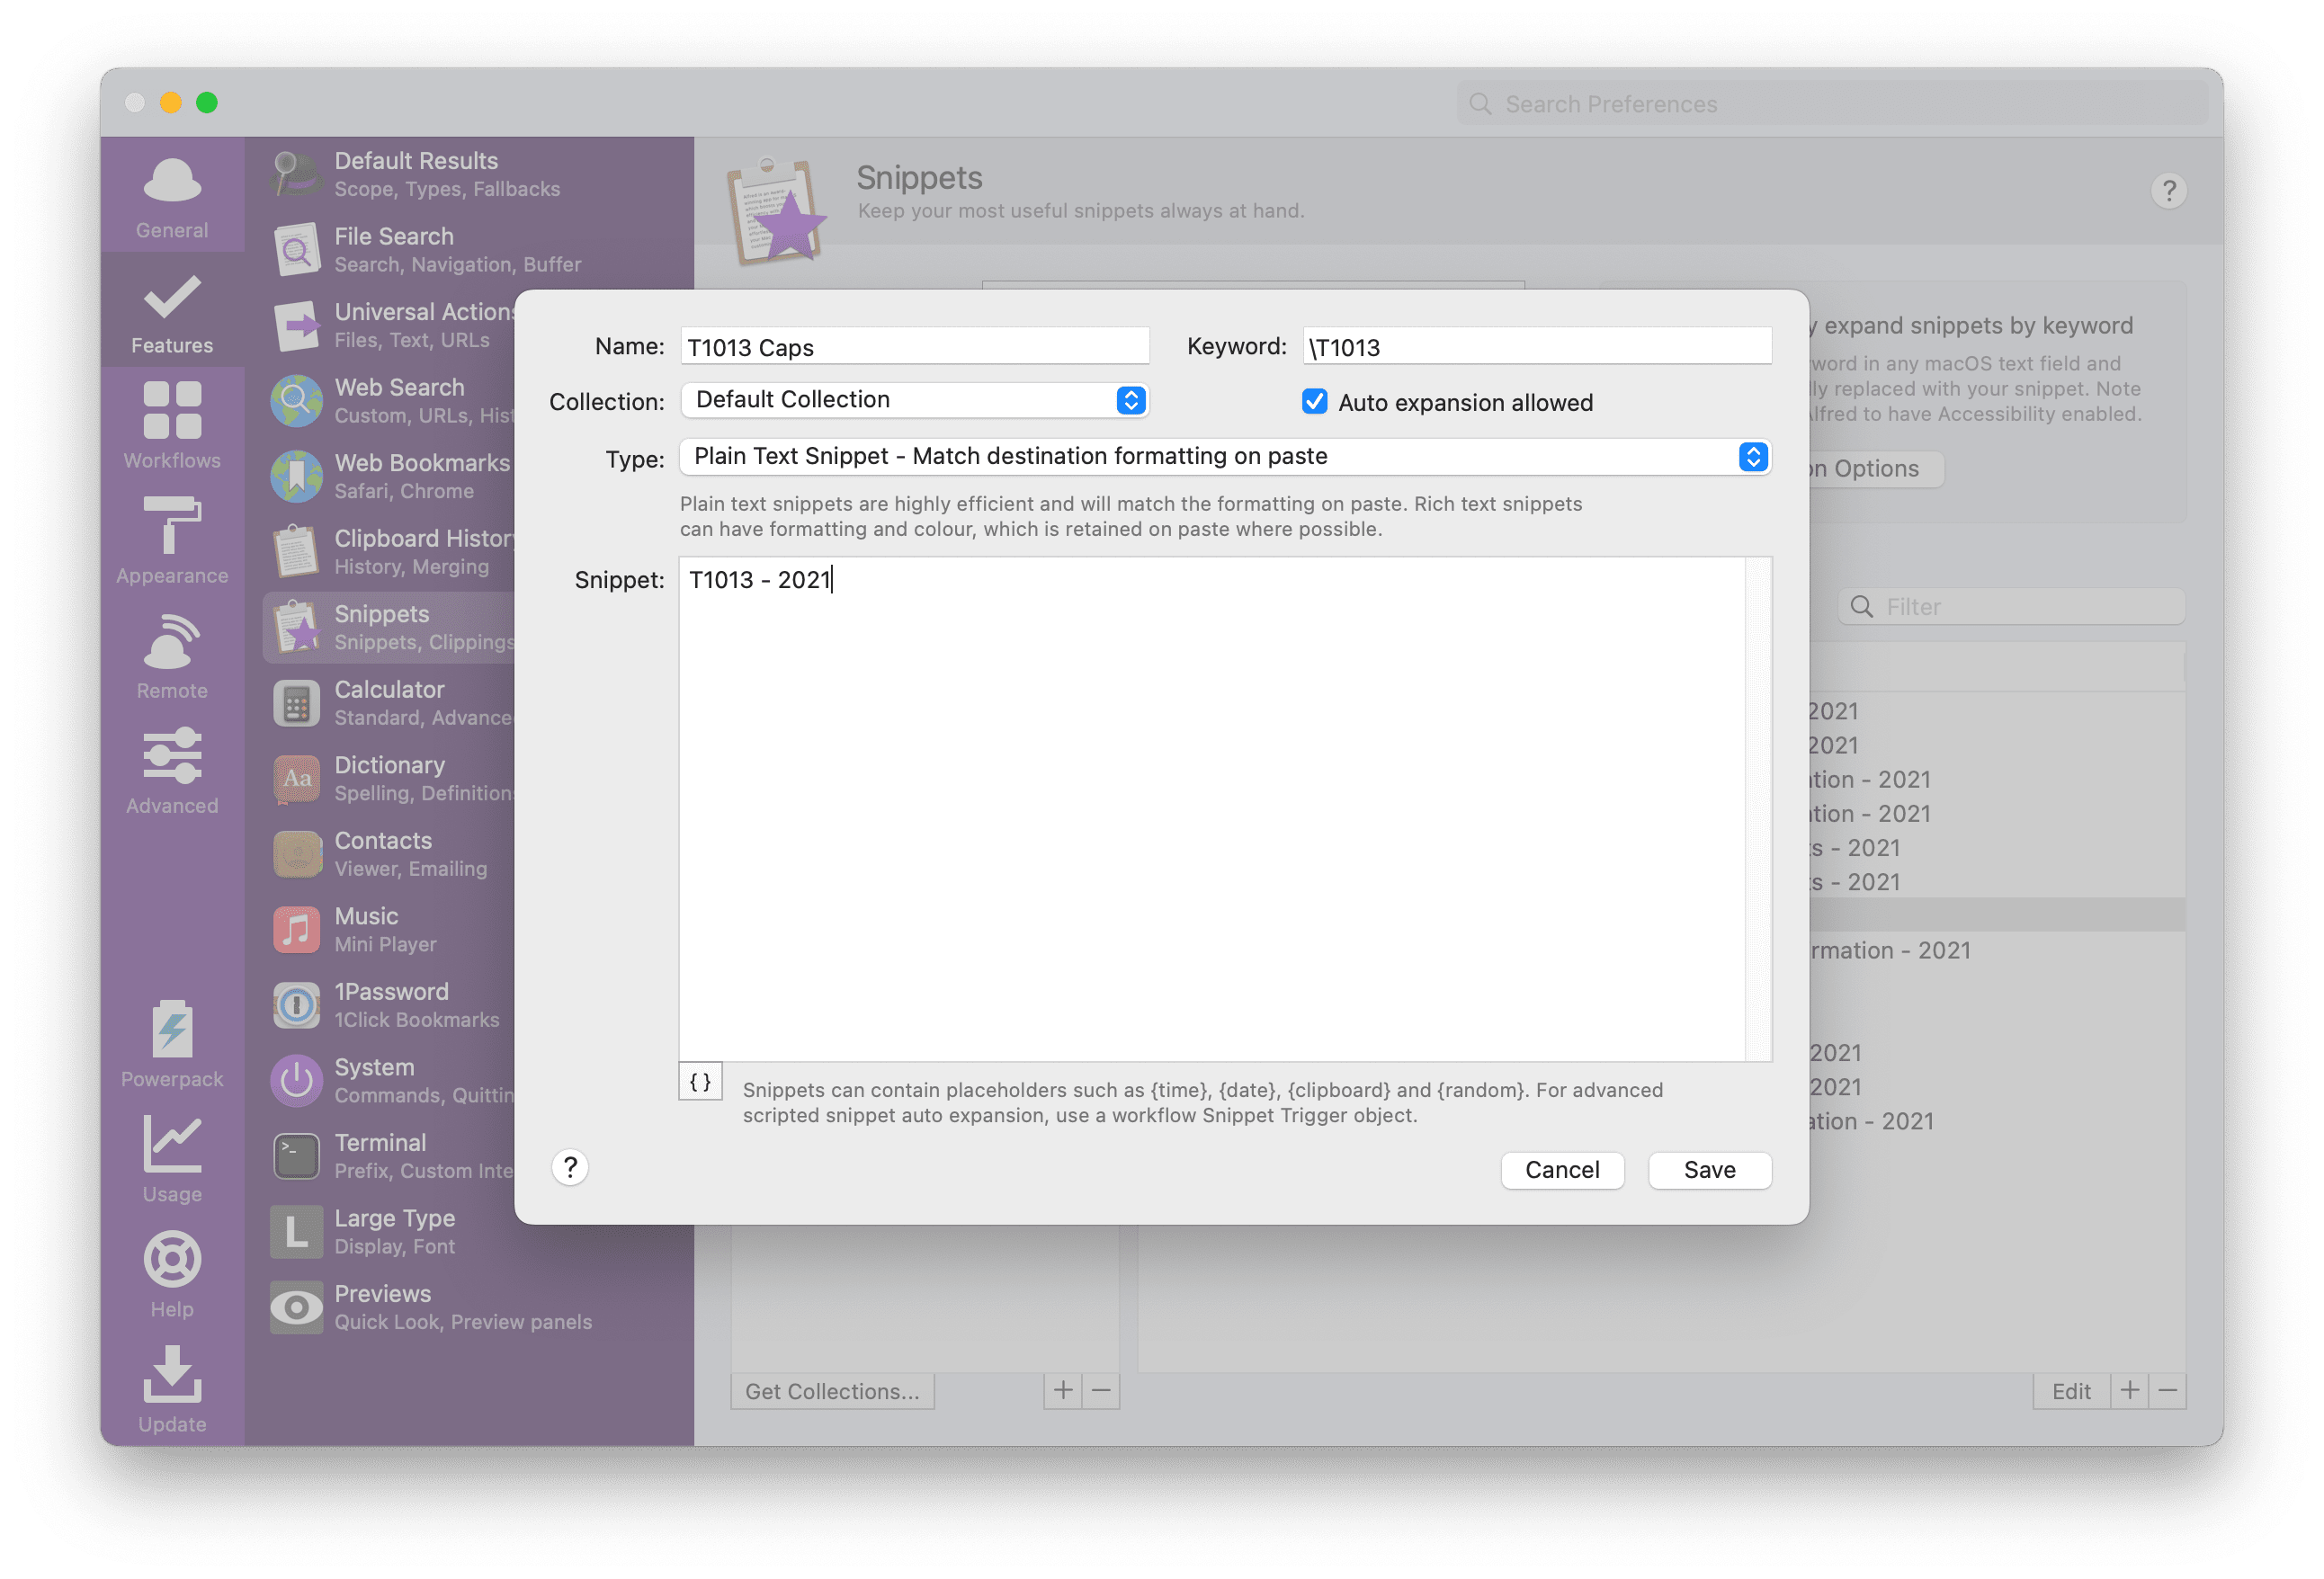Click the partially hidden Options button

[x=1876, y=469]
